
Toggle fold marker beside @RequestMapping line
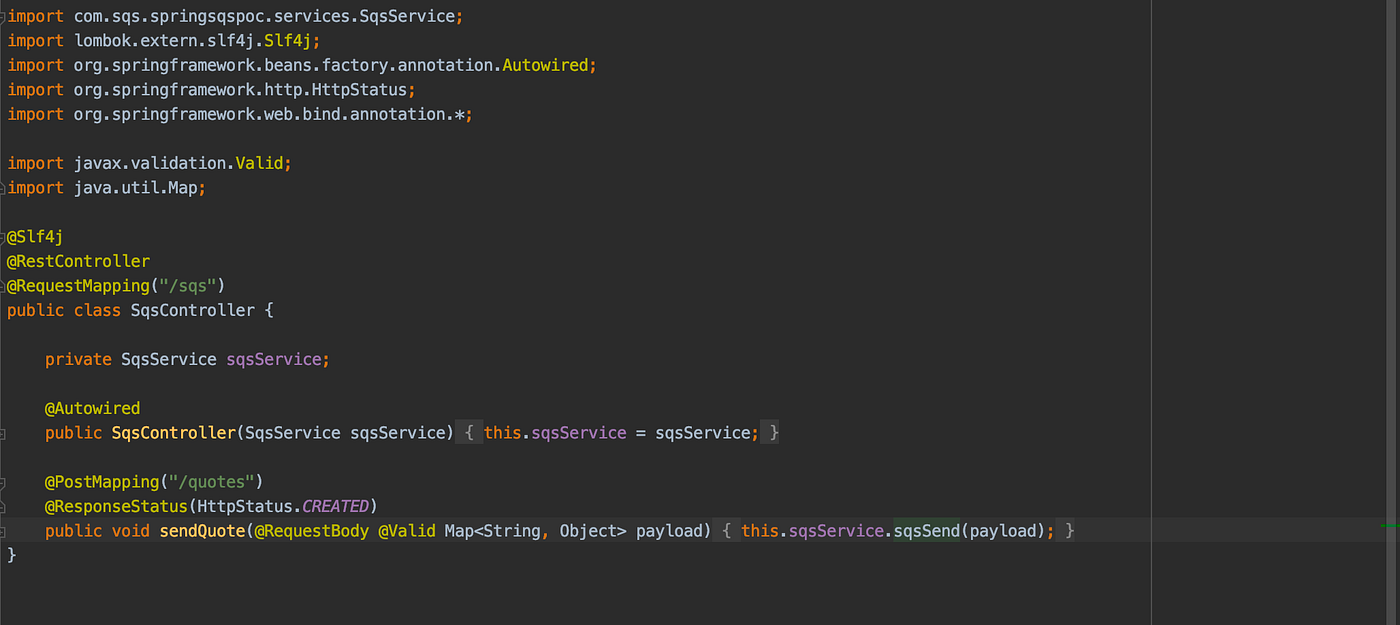click(x=3, y=286)
